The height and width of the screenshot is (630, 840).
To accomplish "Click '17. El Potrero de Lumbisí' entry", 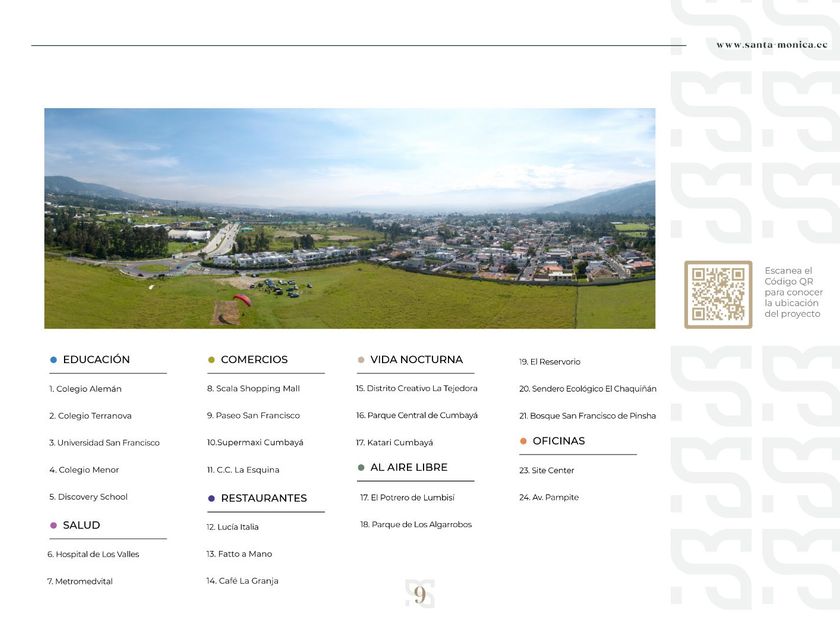I will (407, 498).
